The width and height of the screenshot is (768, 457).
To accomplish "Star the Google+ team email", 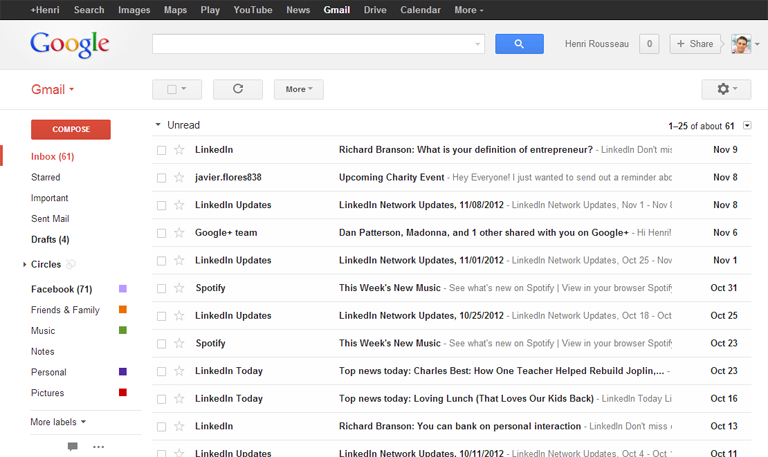I will click(179, 233).
